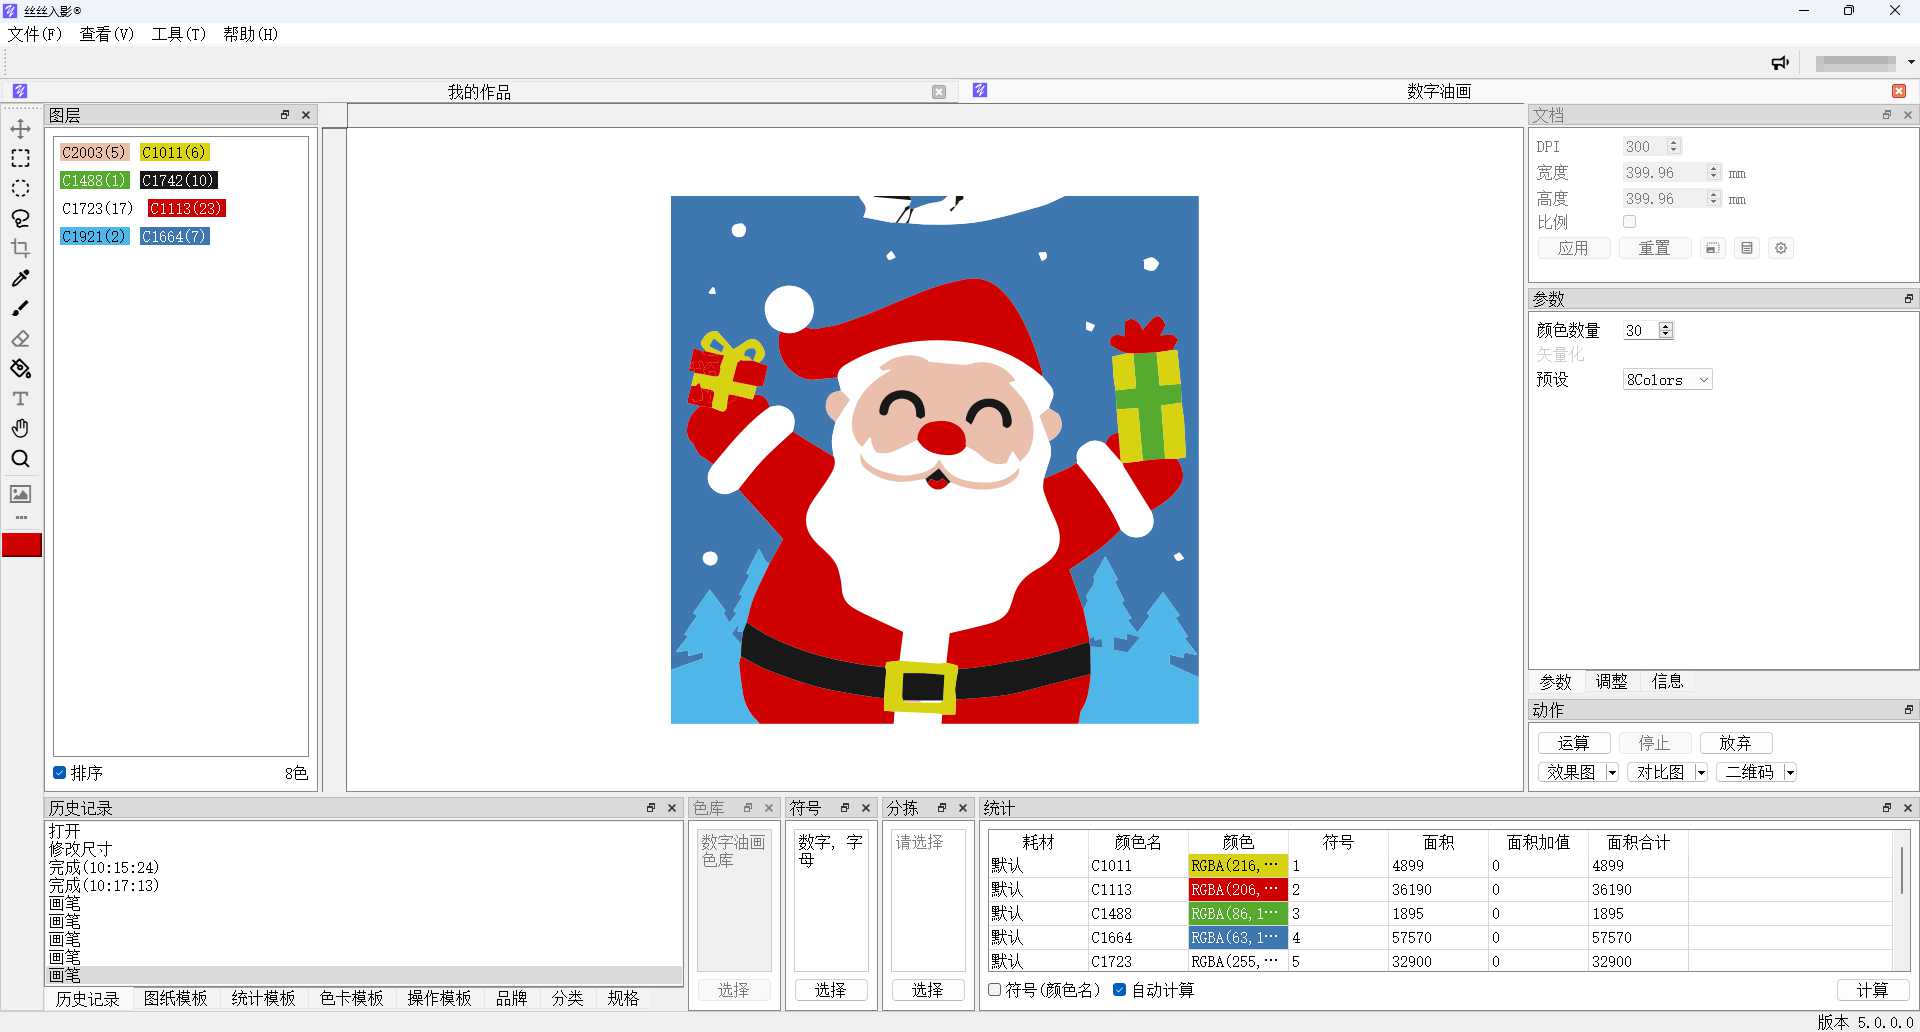This screenshot has height=1032, width=1920.
Task: Disable the 自动计算 checkbox
Action: tap(1120, 990)
